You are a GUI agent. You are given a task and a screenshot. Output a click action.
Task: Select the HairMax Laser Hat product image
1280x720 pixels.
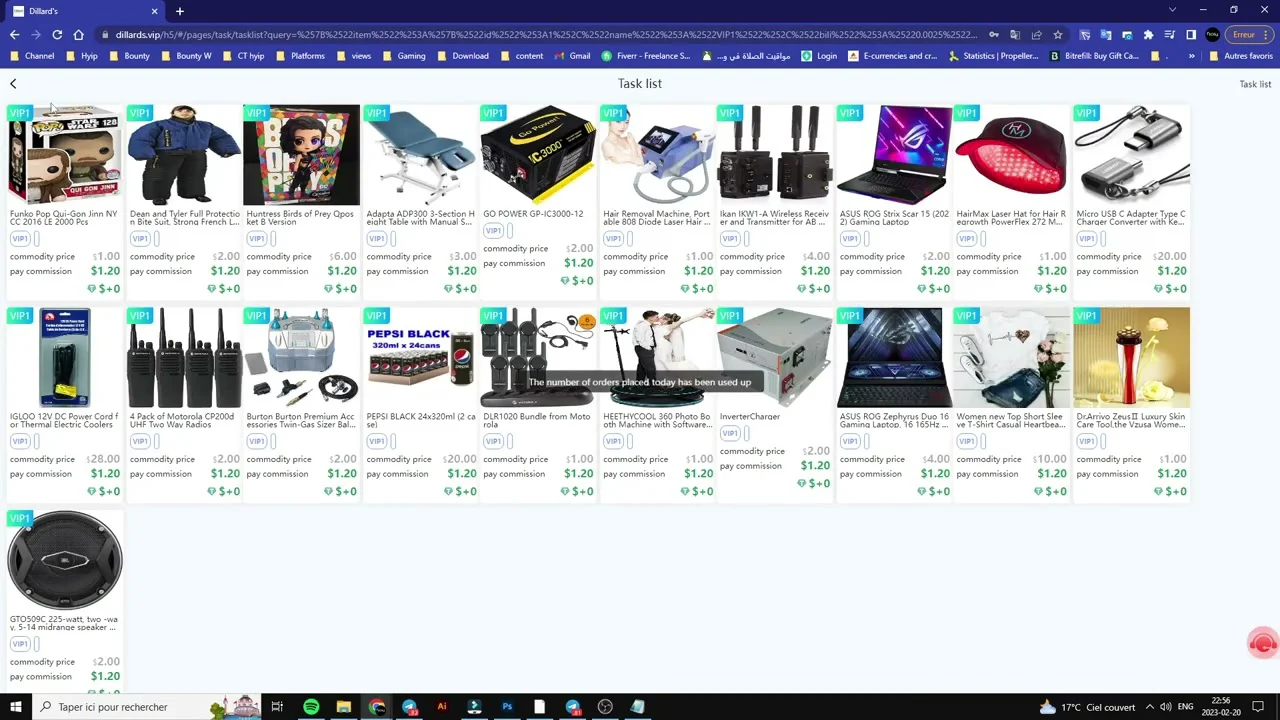1011,155
